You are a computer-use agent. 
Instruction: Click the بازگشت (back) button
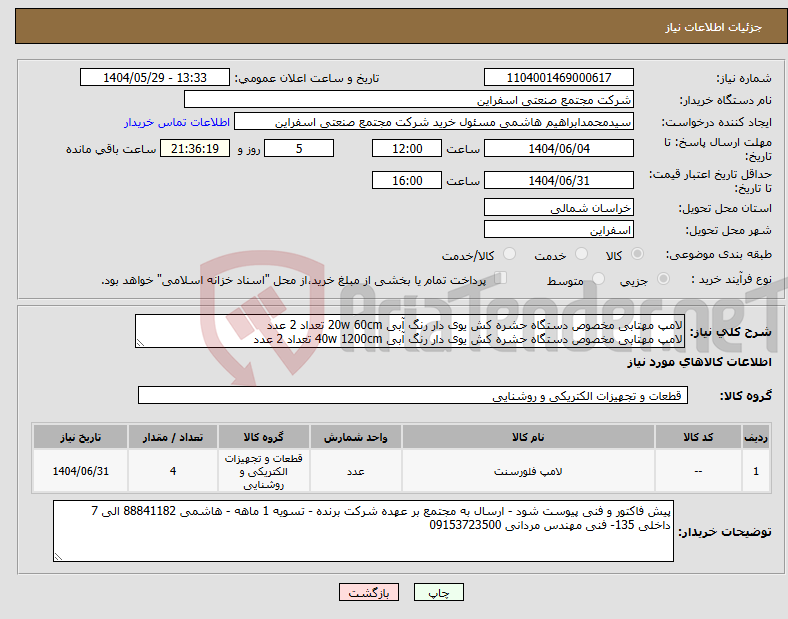click(x=369, y=592)
